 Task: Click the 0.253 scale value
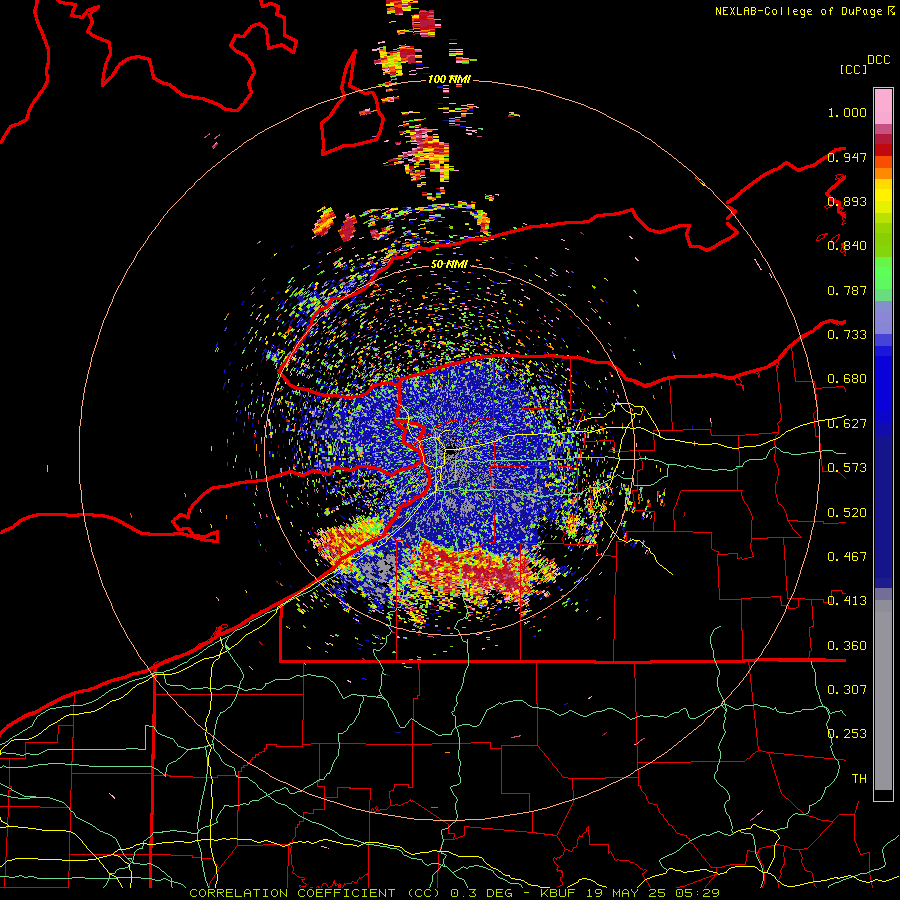pos(847,734)
